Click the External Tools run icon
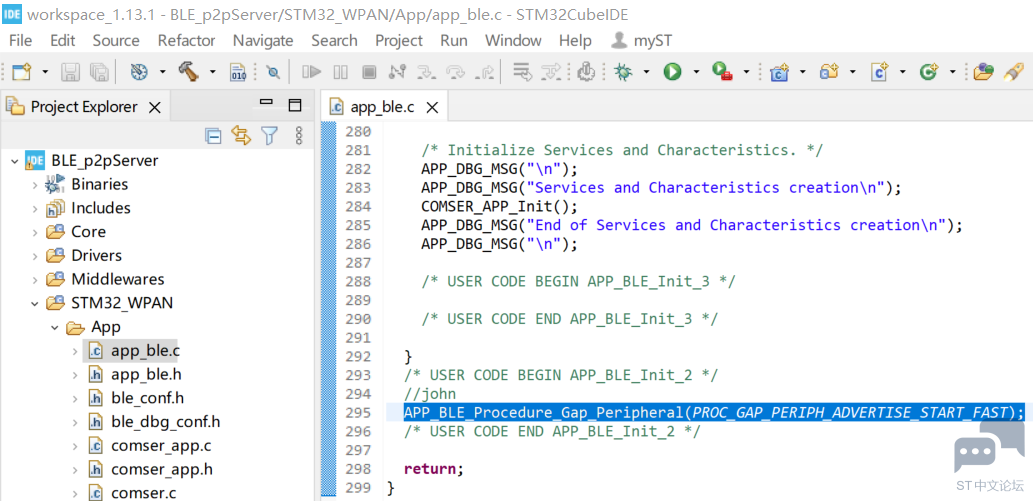The height and width of the screenshot is (501, 1033). [723, 72]
